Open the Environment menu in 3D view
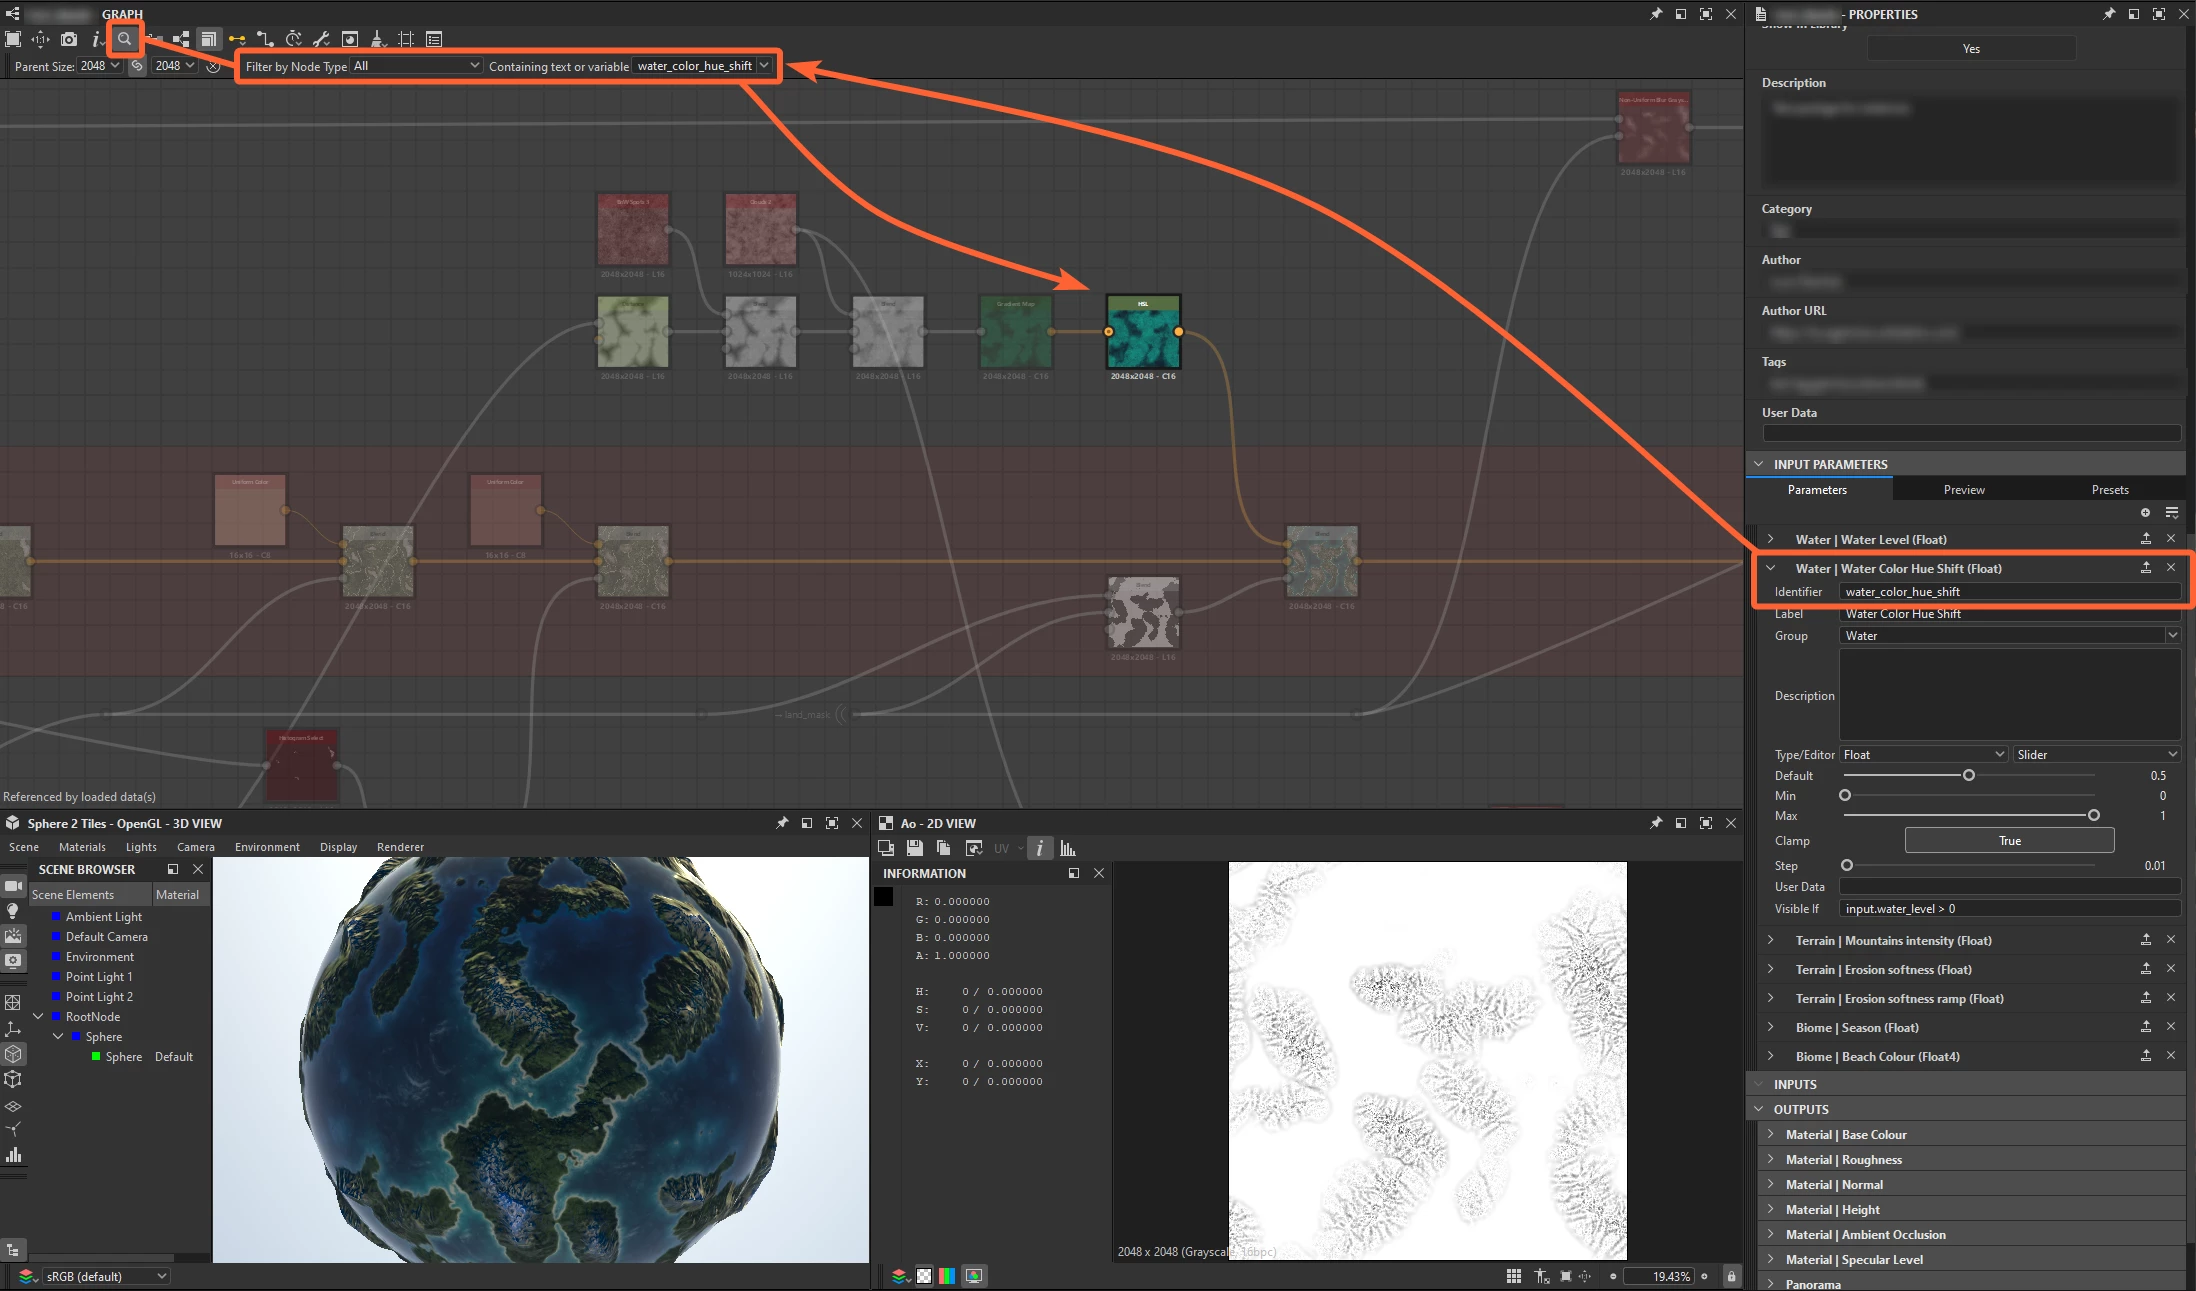Screen dimensions: 2196x1291 267,847
